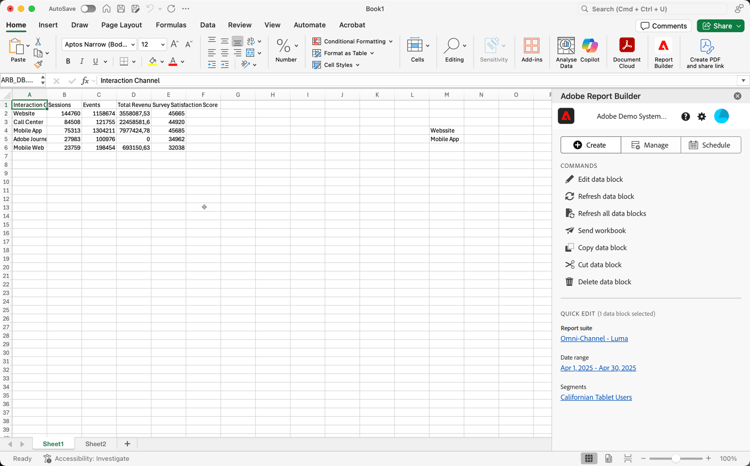
Task: Click the Paste clipboard icon
Action: (16, 47)
